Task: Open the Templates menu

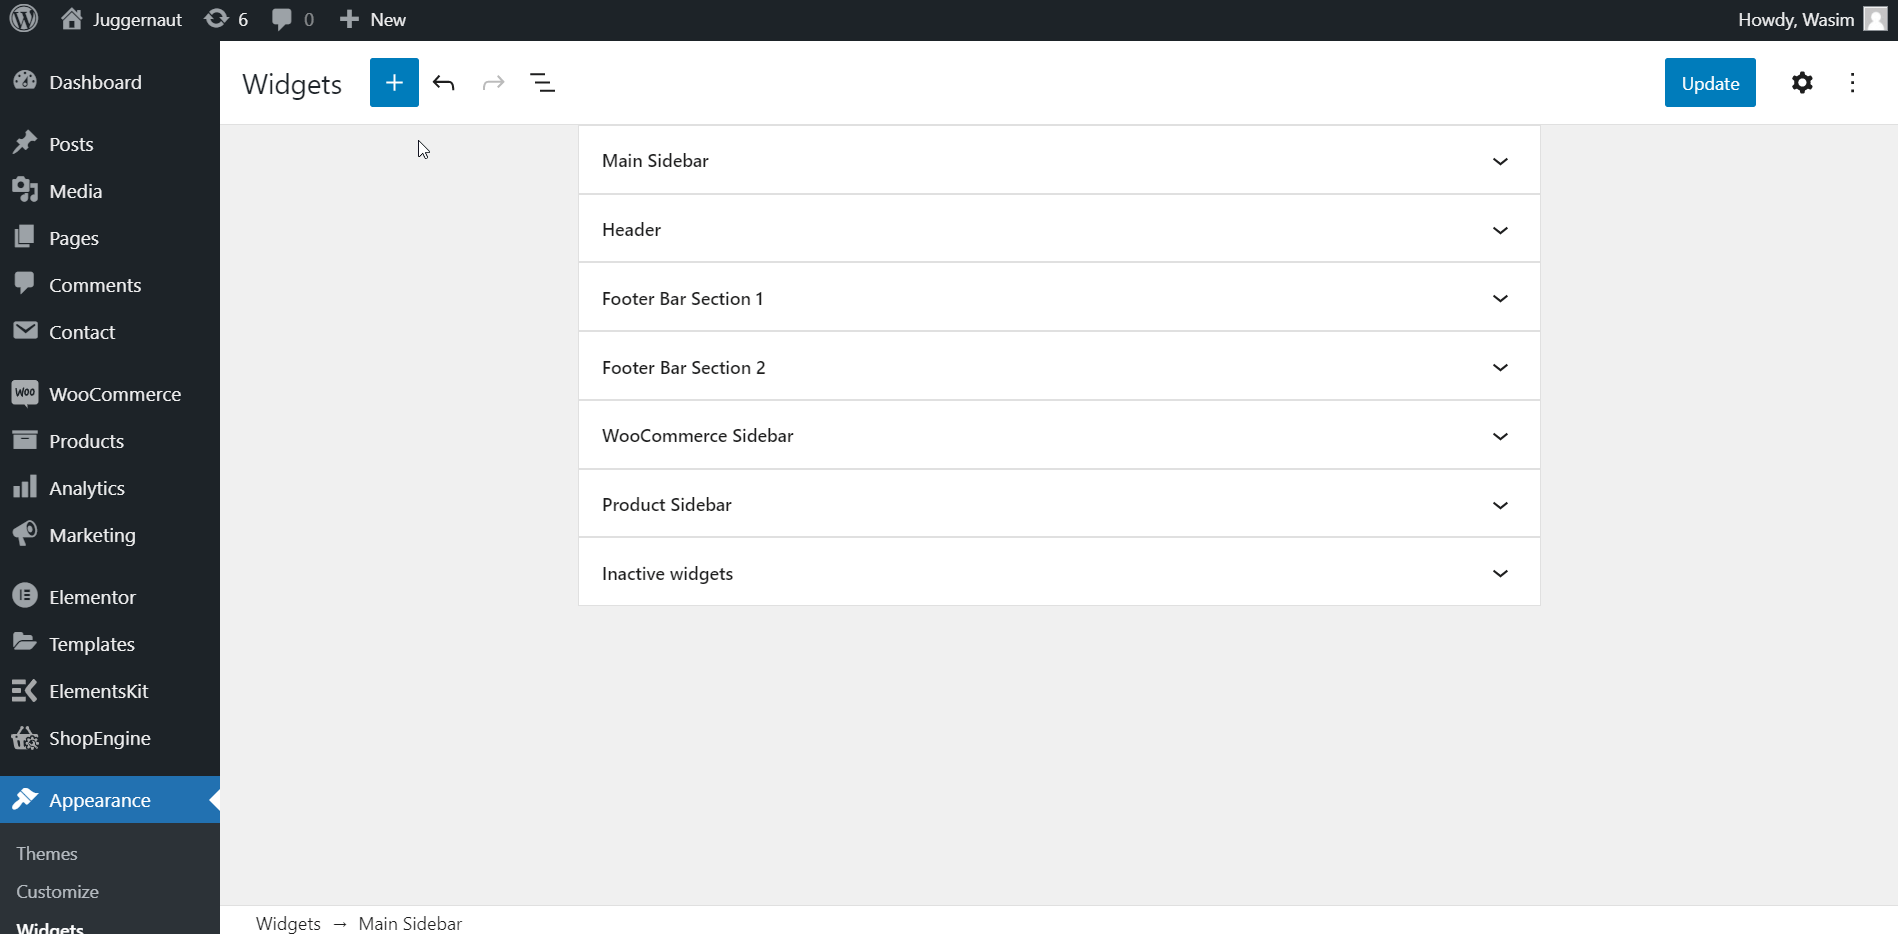Action: point(110,644)
